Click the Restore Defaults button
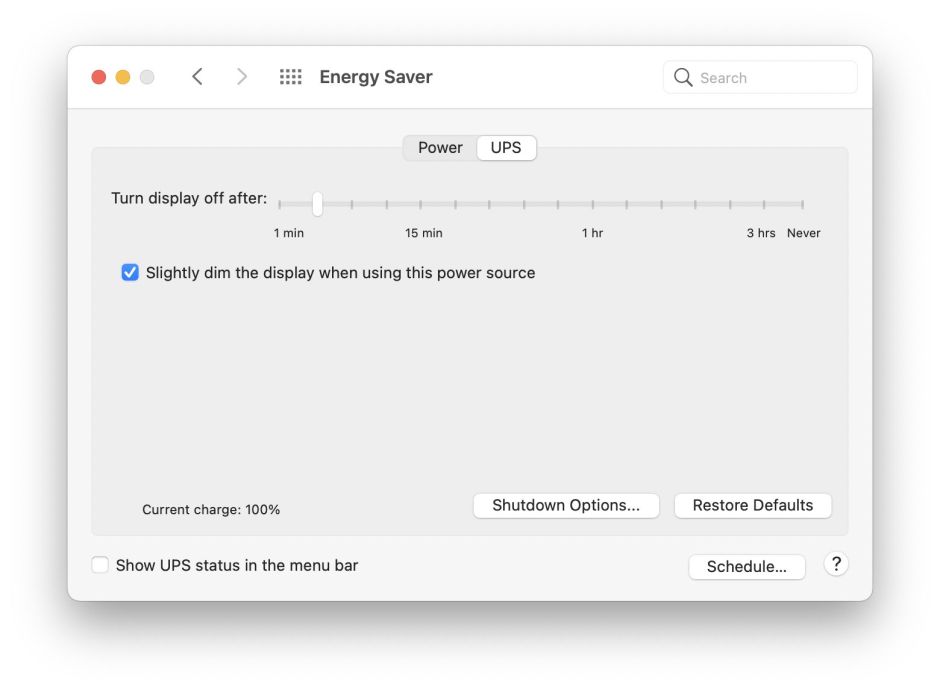This screenshot has height=690, width=940. point(753,506)
